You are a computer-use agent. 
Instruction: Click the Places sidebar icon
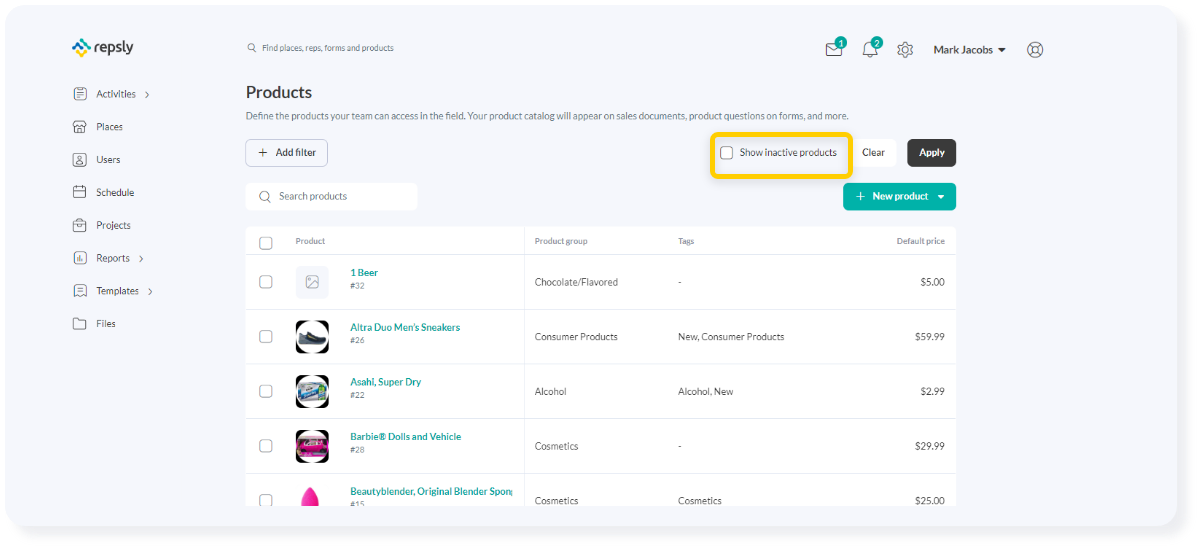point(80,127)
